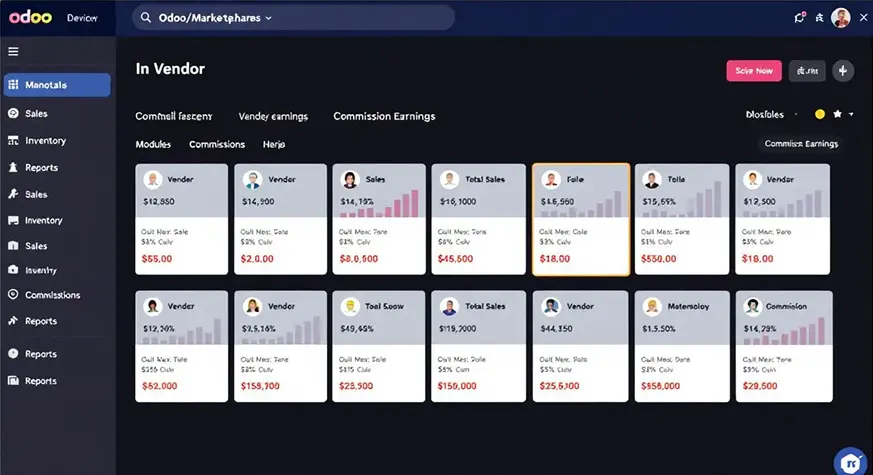The width and height of the screenshot is (873, 475).
Task: Click the $159,000 amount
Action: click(x=457, y=386)
